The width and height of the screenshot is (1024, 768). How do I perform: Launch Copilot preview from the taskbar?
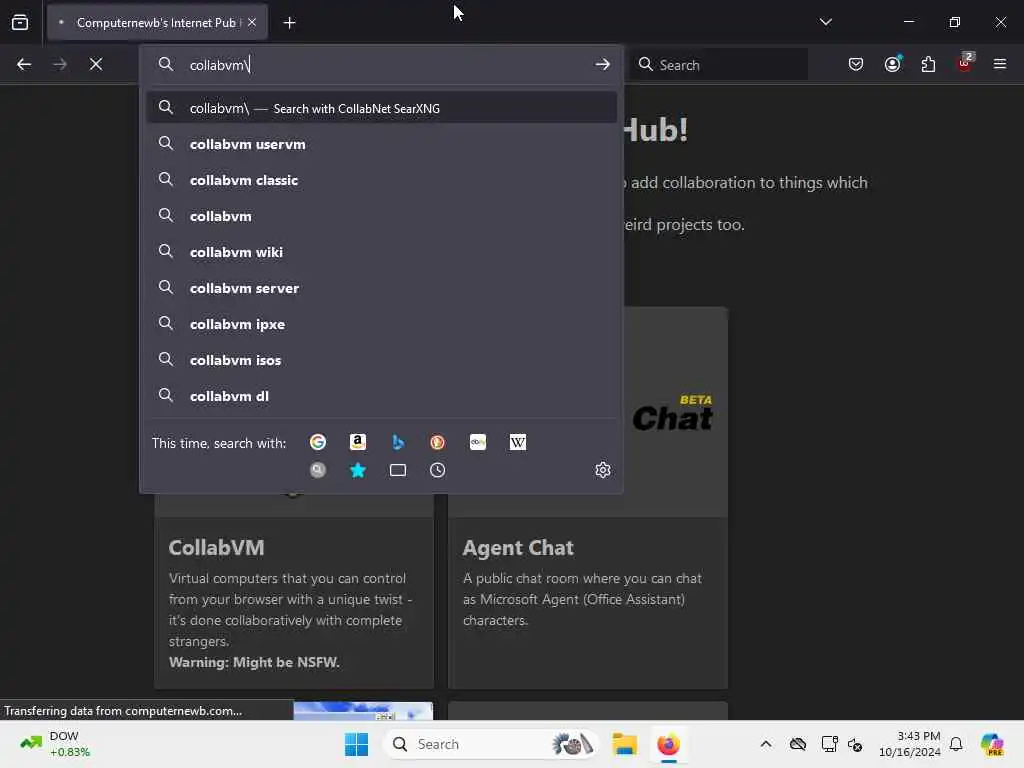(x=993, y=744)
